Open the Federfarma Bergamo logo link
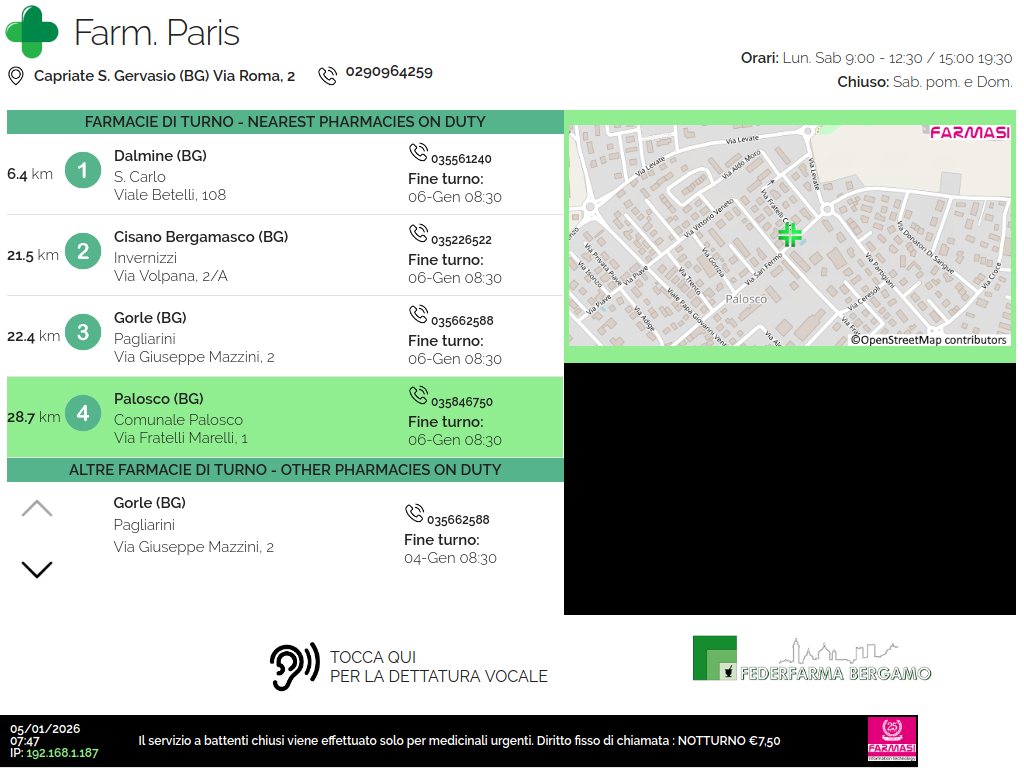 tap(812, 660)
